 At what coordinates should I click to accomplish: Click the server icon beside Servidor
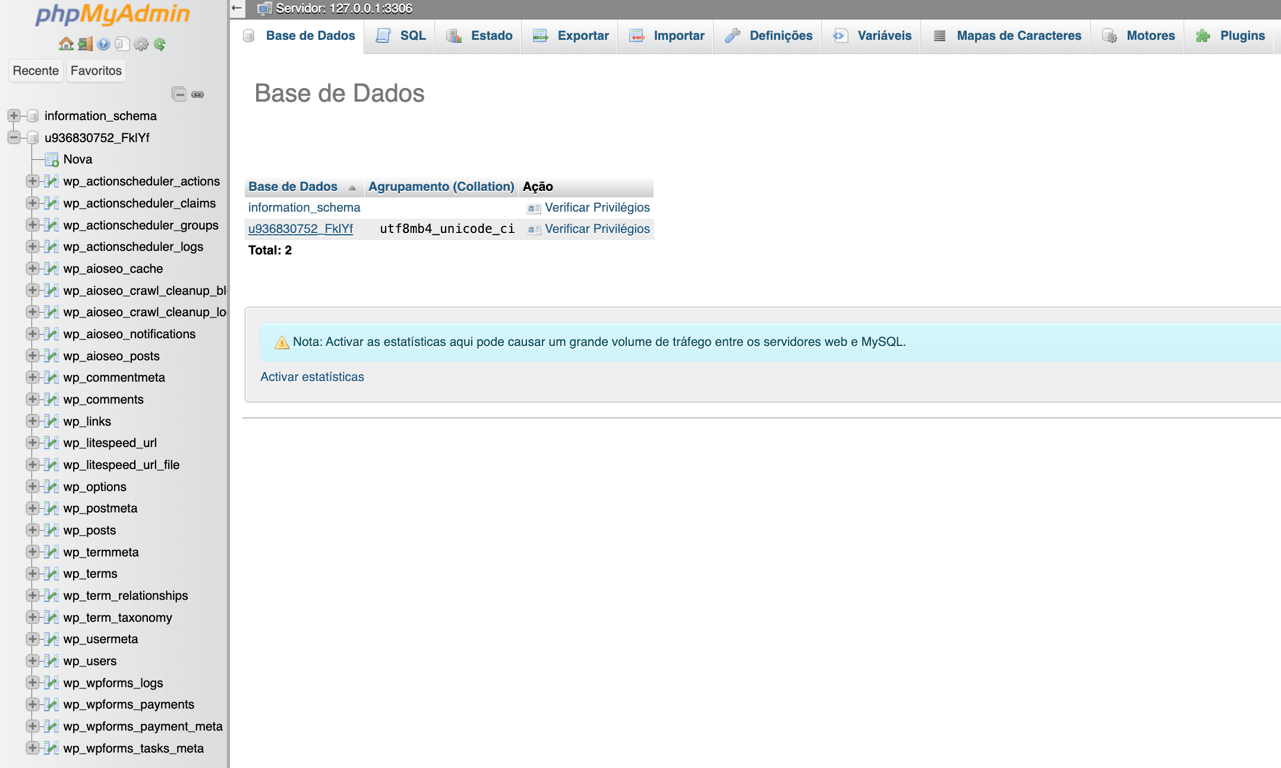(264, 8)
